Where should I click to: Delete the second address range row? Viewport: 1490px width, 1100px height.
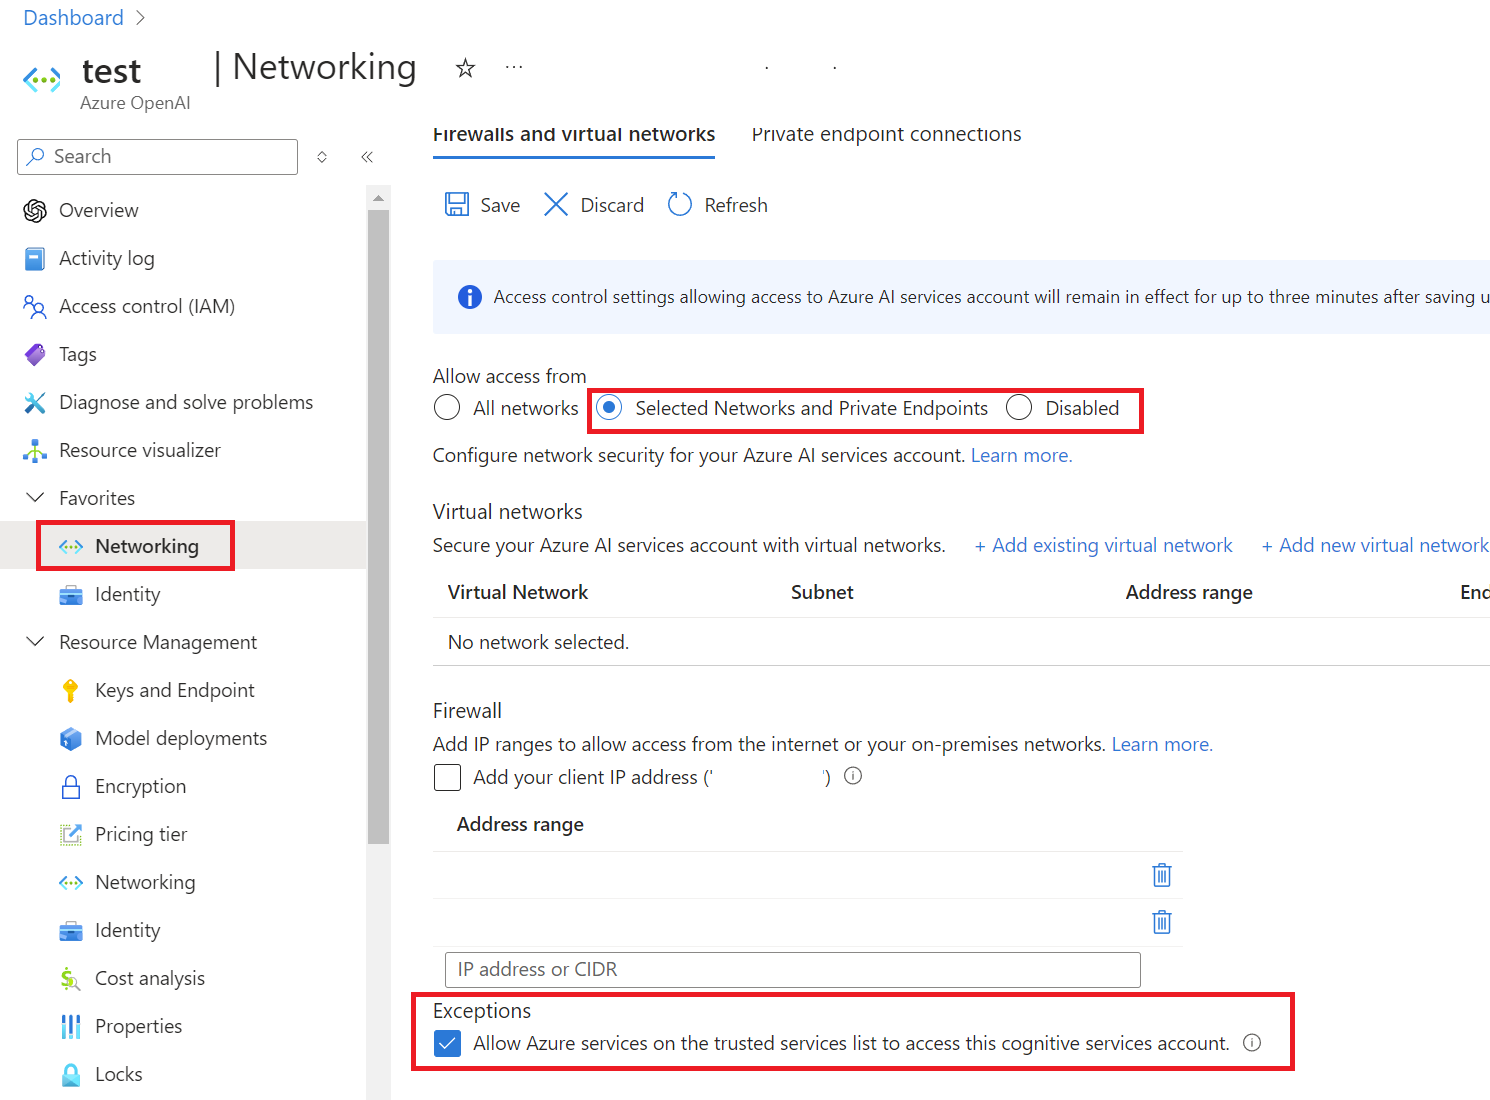(1162, 922)
